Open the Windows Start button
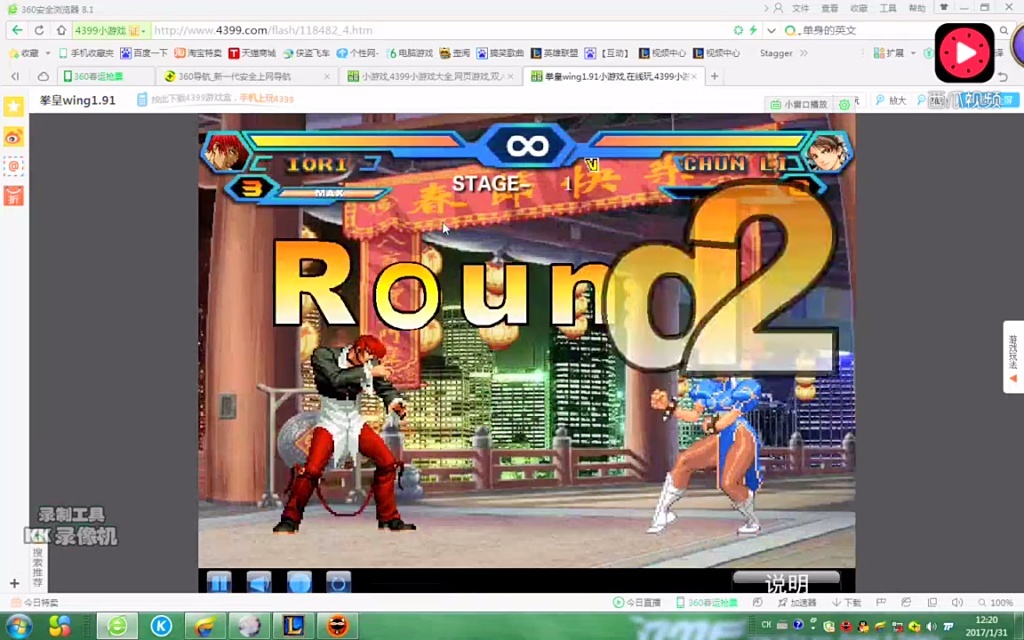This screenshot has height=640, width=1024. tap(17, 626)
